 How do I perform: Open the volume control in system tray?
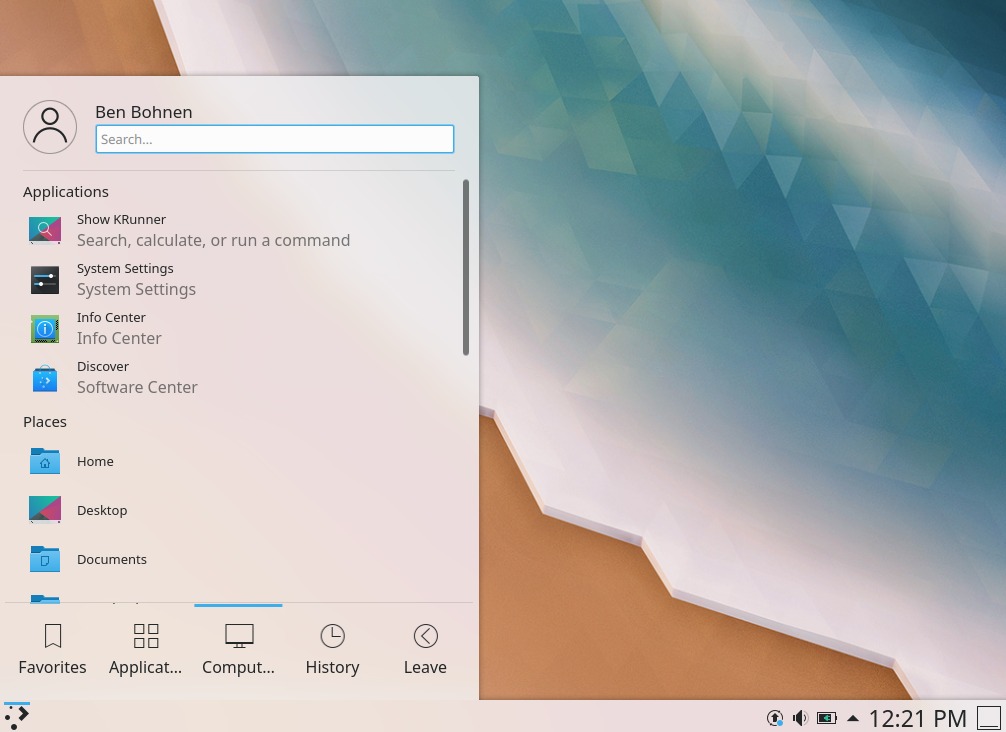click(x=800, y=718)
